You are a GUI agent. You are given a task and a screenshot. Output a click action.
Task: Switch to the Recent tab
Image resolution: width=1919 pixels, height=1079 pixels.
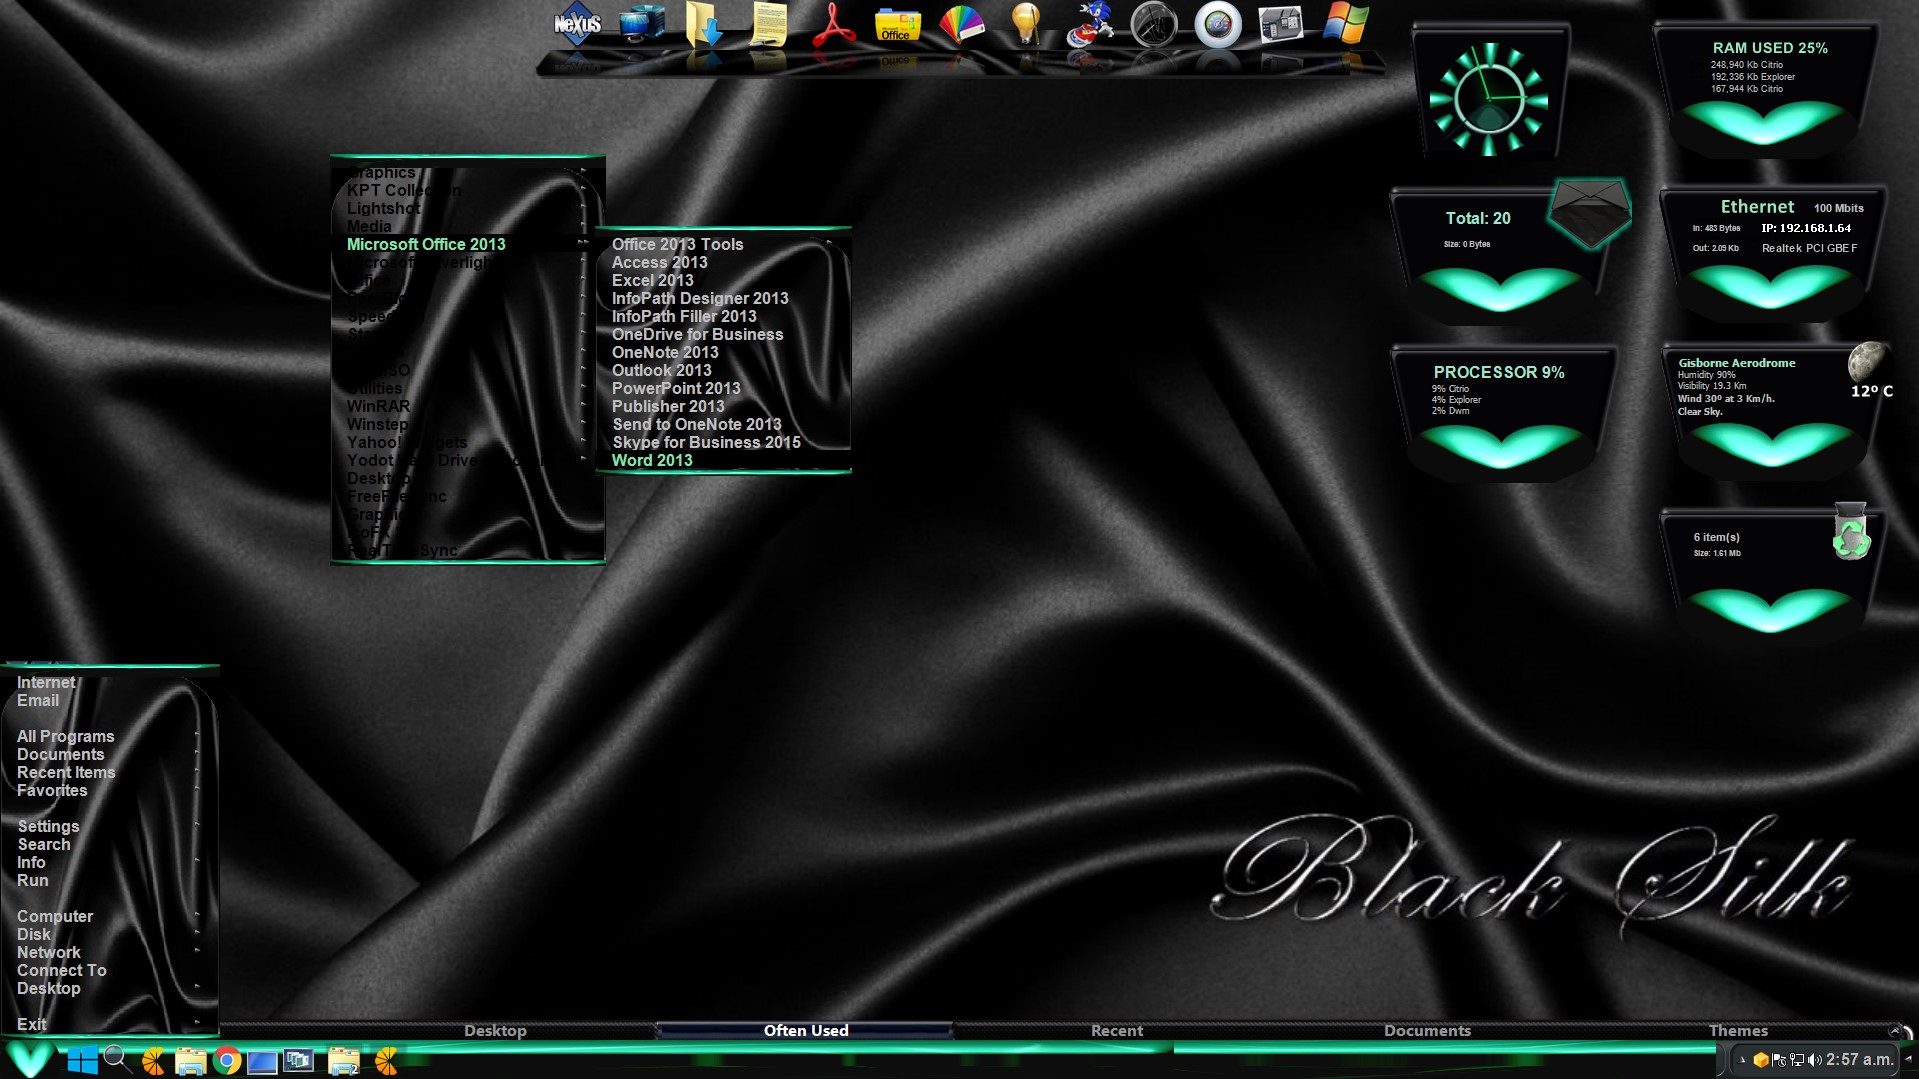(x=1116, y=1030)
